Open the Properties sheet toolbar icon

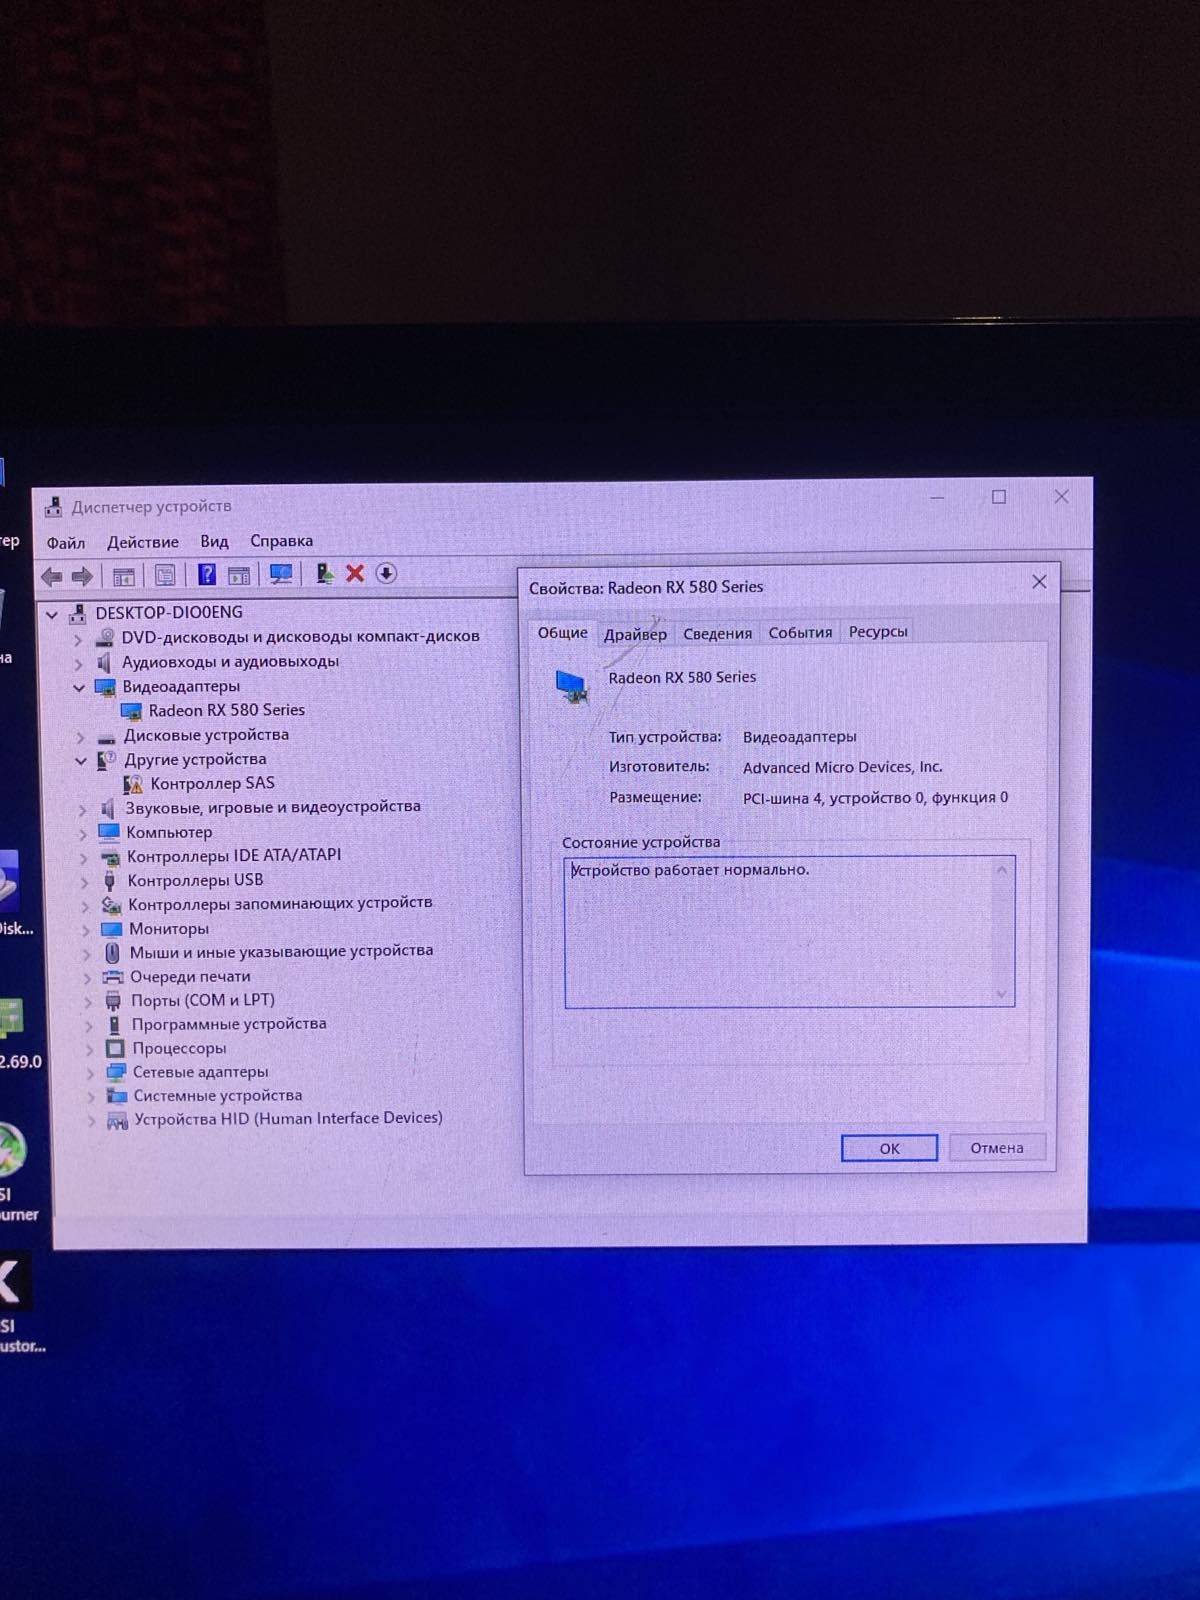(x=165, y=575)
